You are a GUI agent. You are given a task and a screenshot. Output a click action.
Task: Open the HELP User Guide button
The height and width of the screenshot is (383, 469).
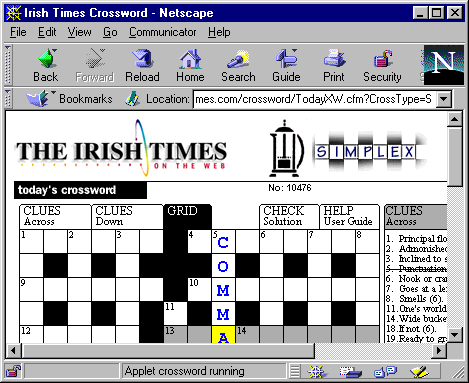click(x=349, y=216)
